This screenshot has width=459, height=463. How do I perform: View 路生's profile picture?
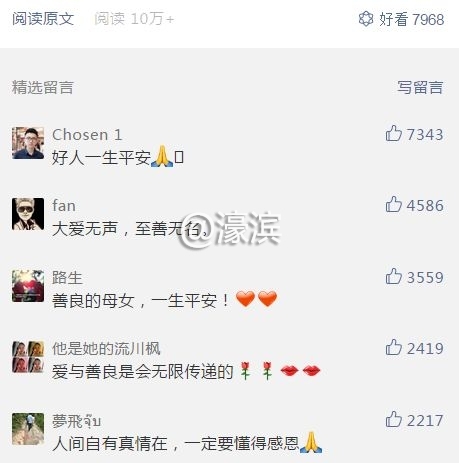point(28,286)
